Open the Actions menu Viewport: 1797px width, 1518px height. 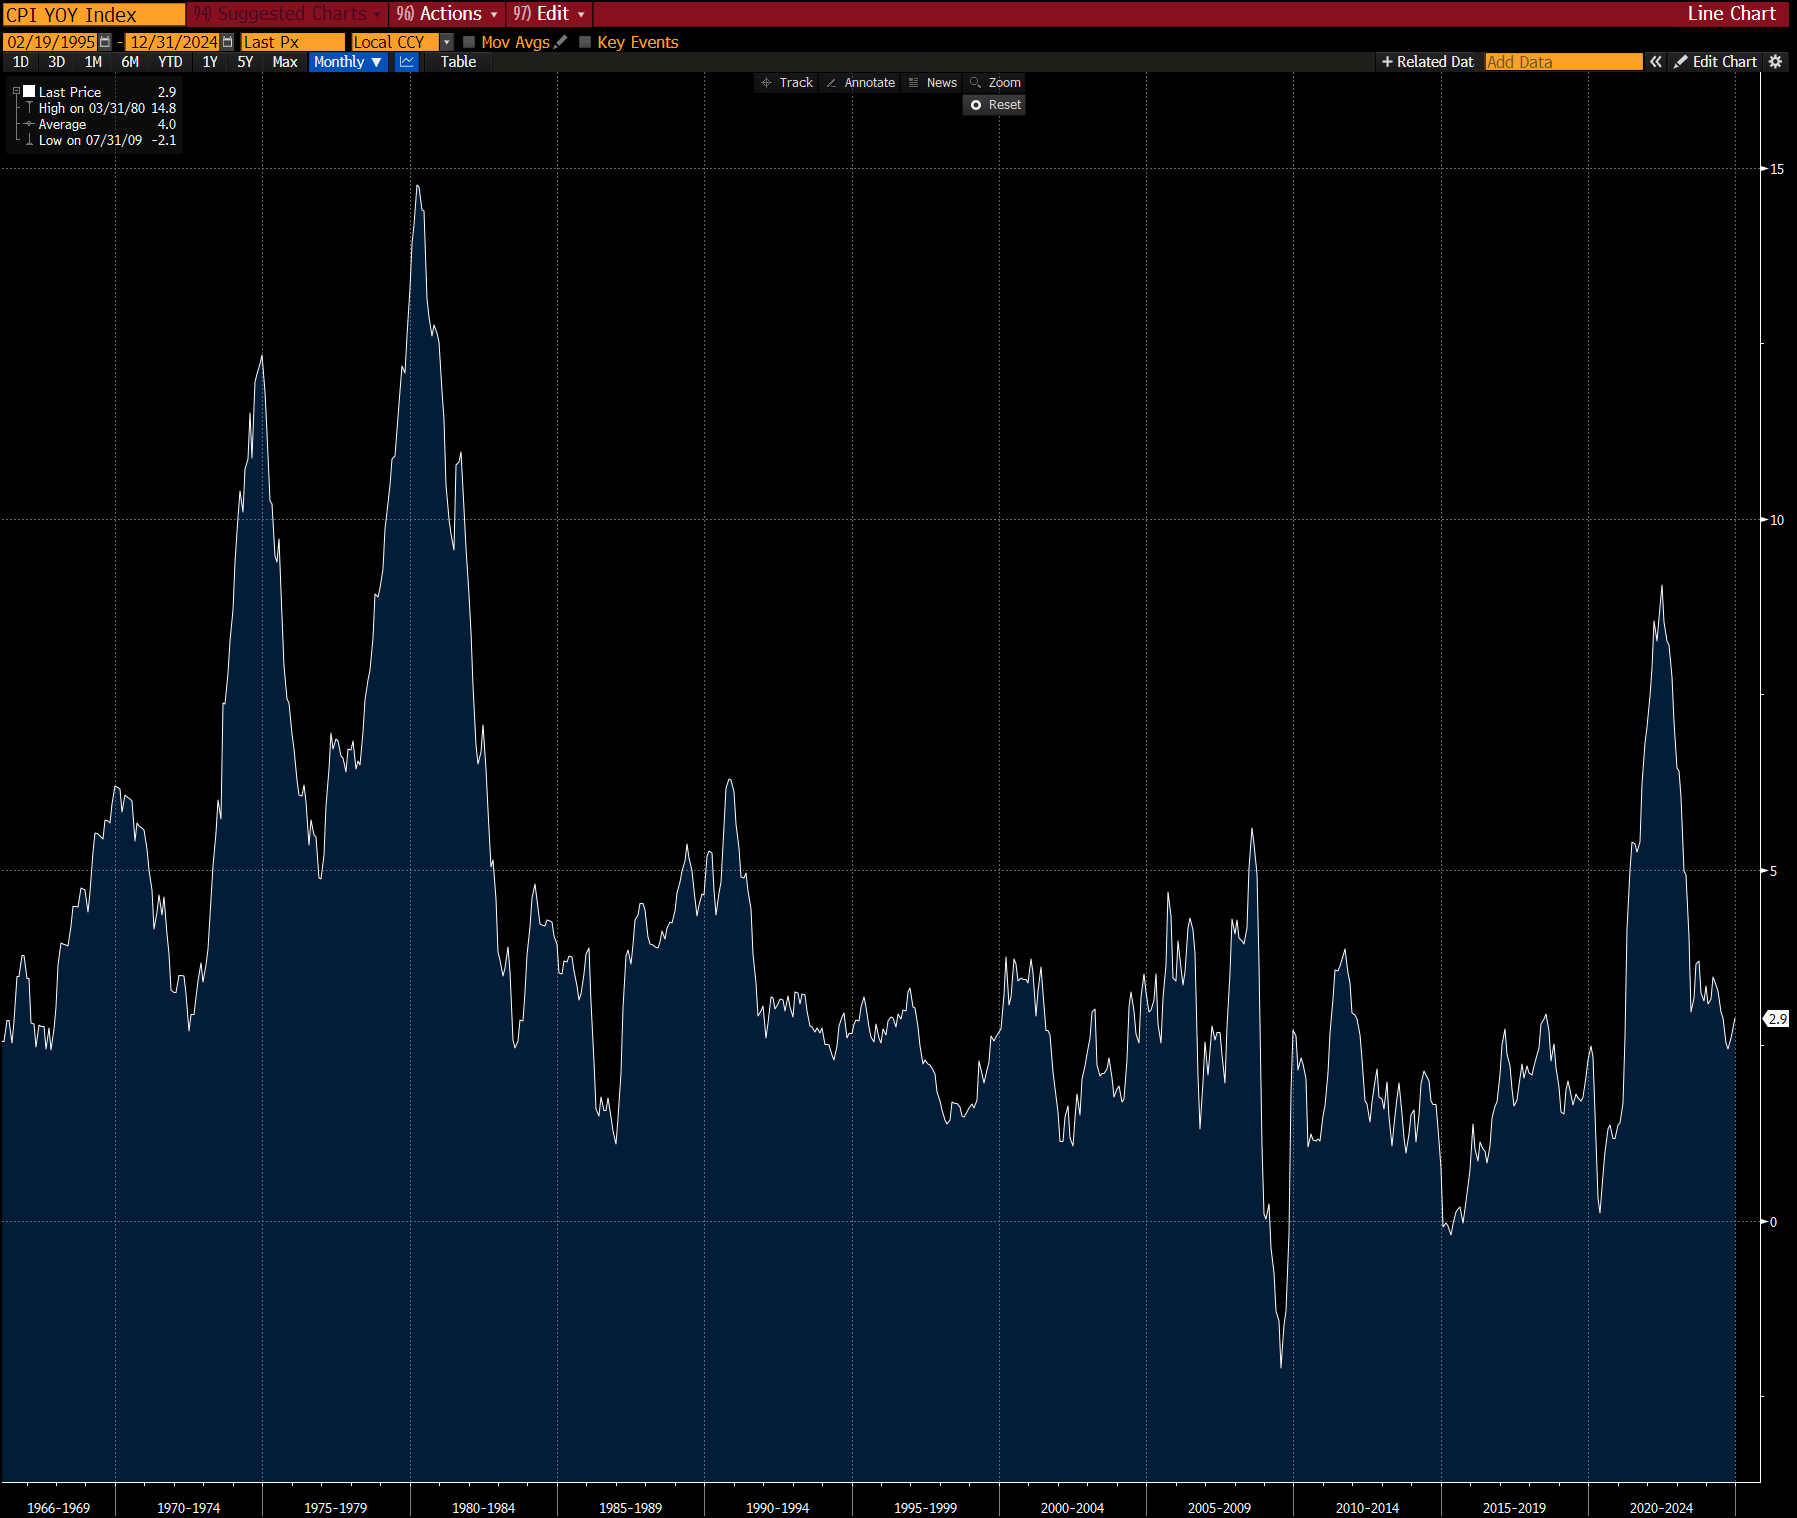(x=446, y=14)
